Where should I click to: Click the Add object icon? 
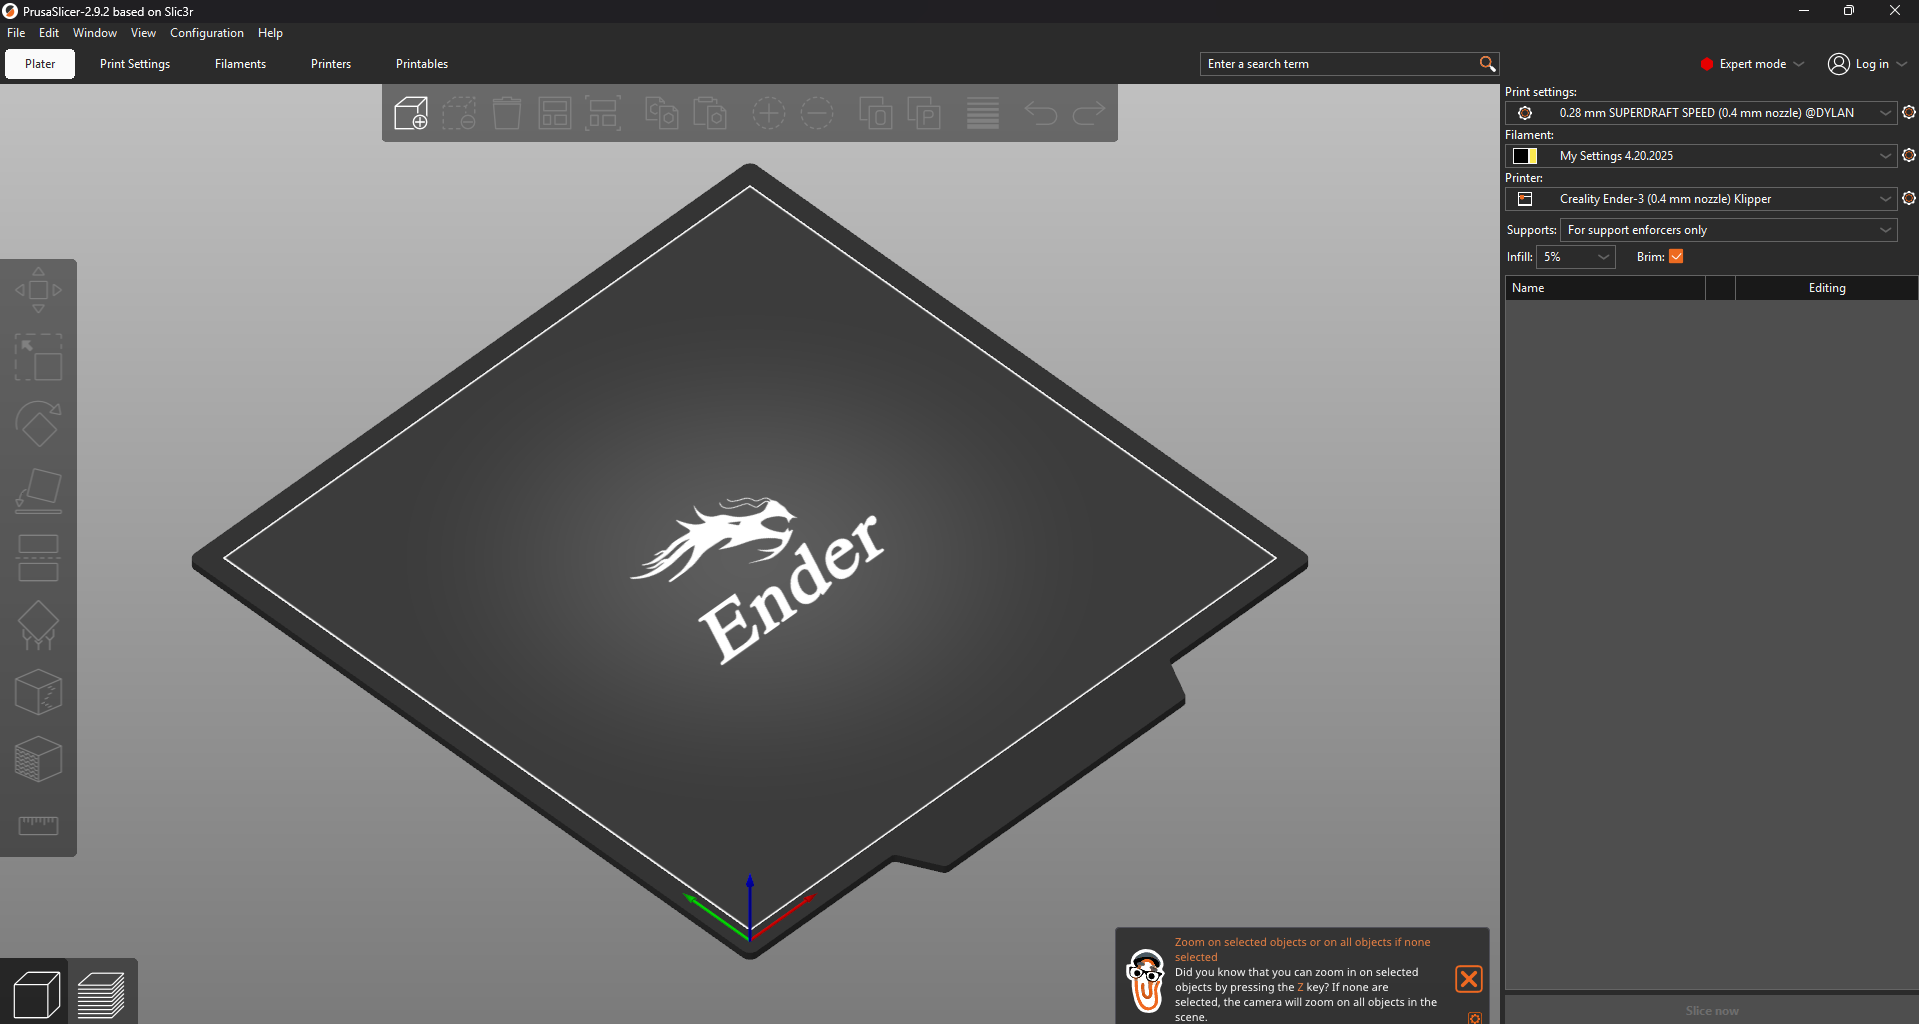click(x=410, y=113)
